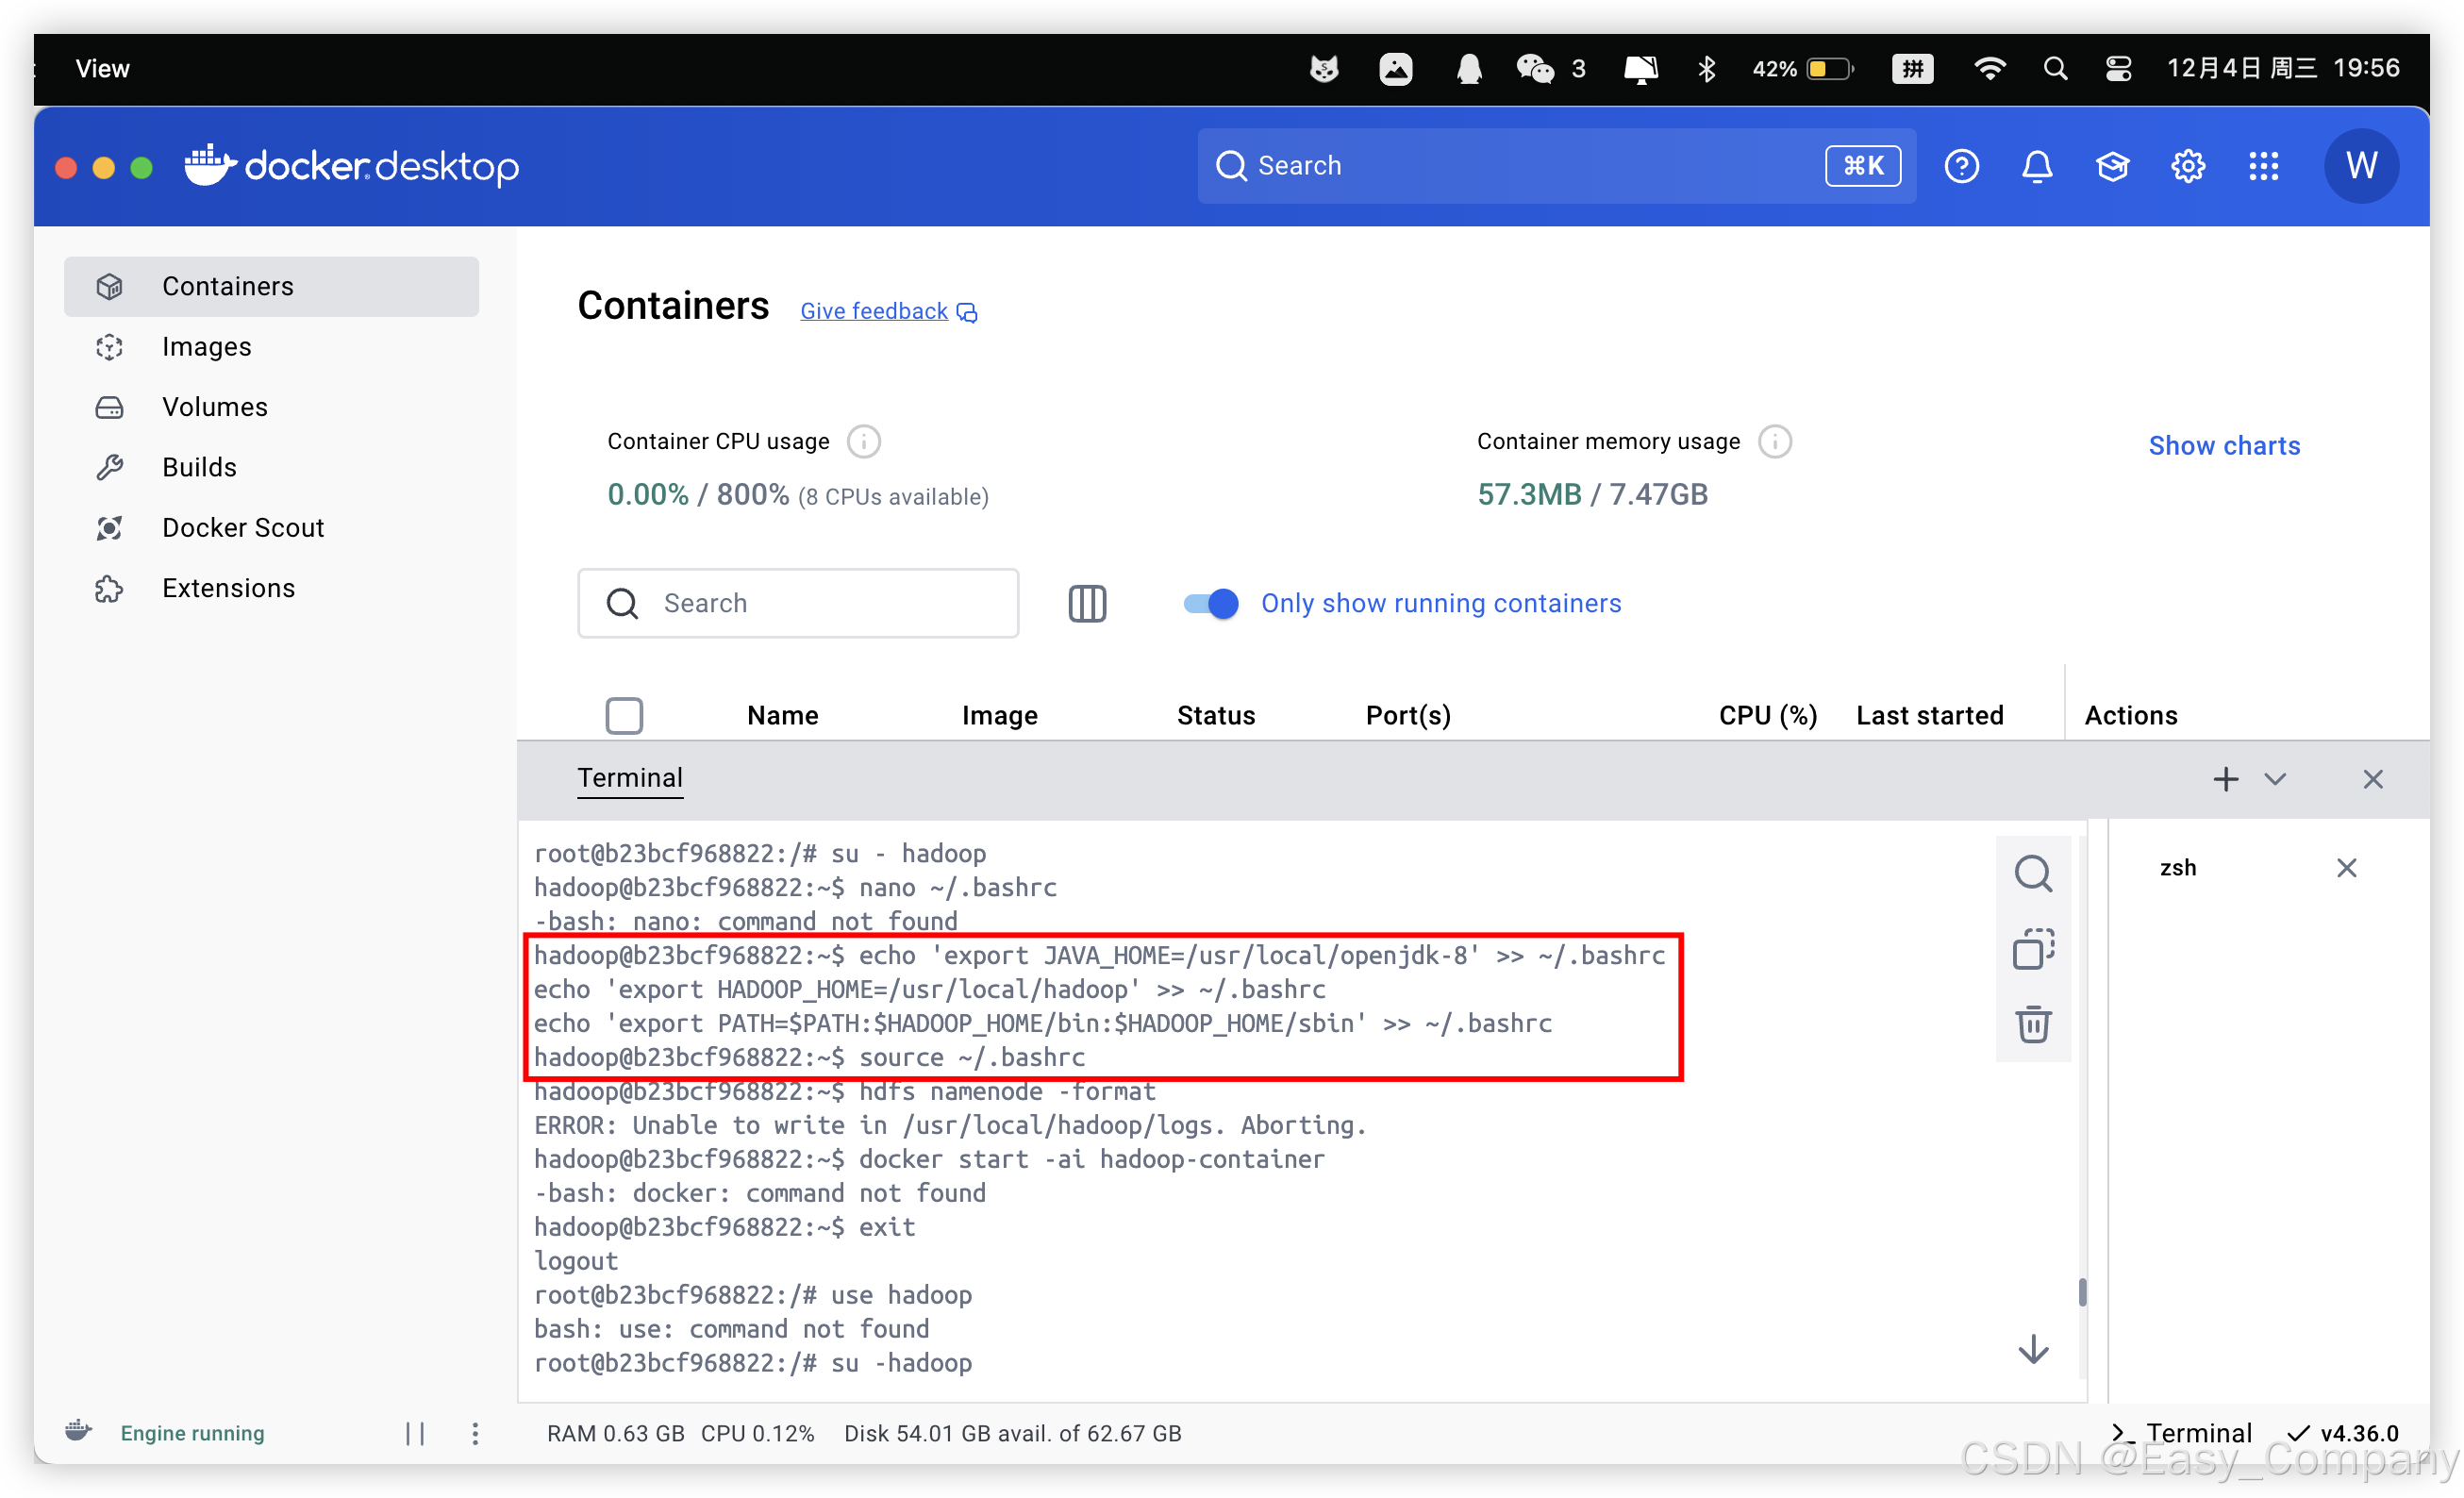
Task: Click the Only show running containers label
Action: (1441, 603)
